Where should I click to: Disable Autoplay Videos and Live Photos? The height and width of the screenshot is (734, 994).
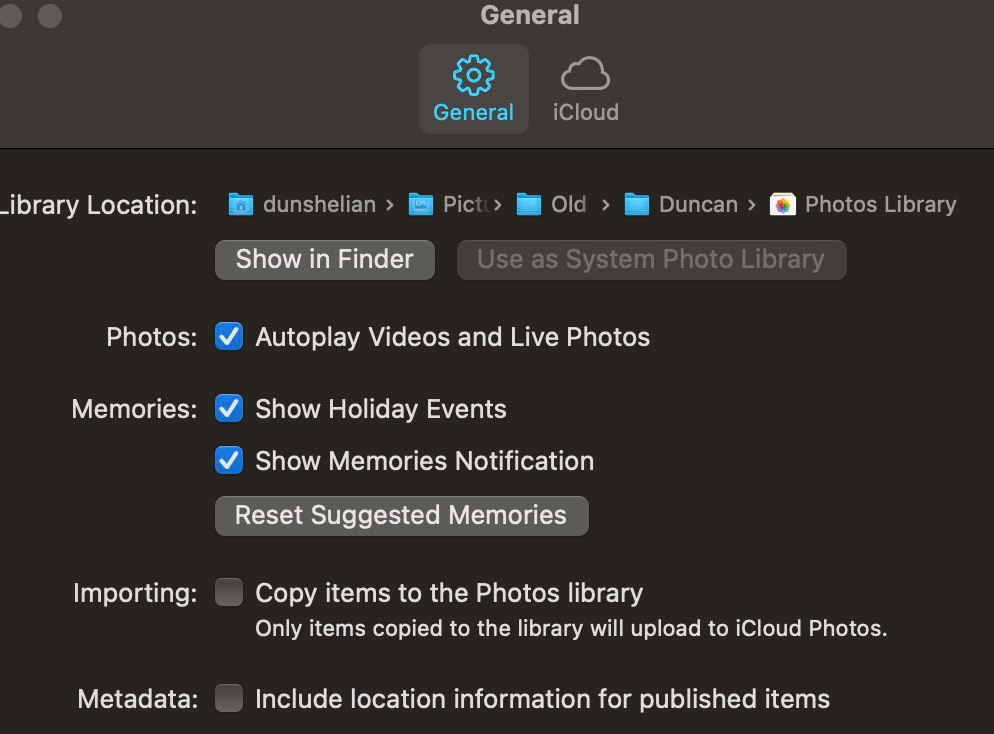(229, 337)
